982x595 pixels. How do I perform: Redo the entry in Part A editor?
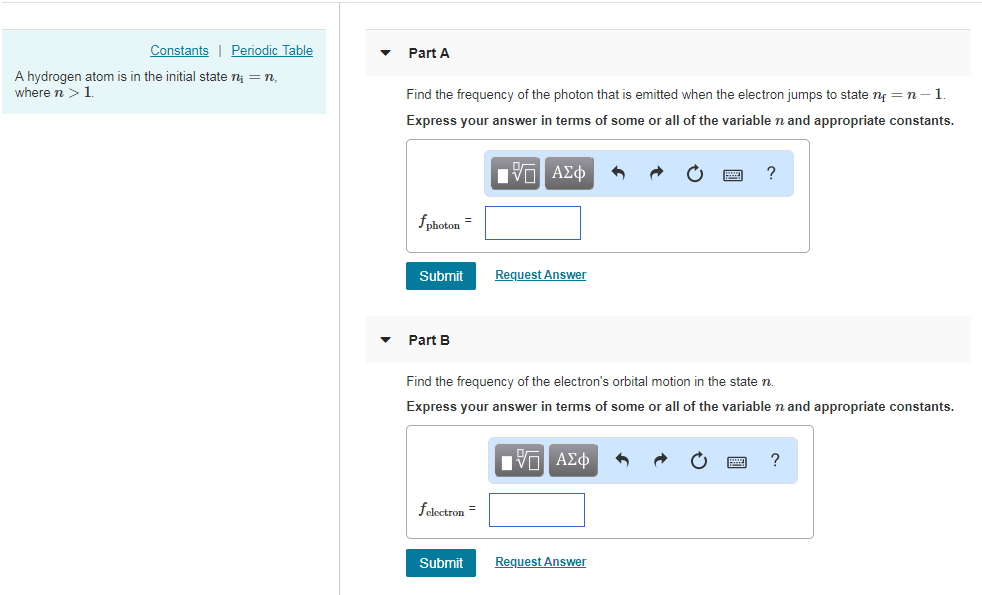(656, 173)
